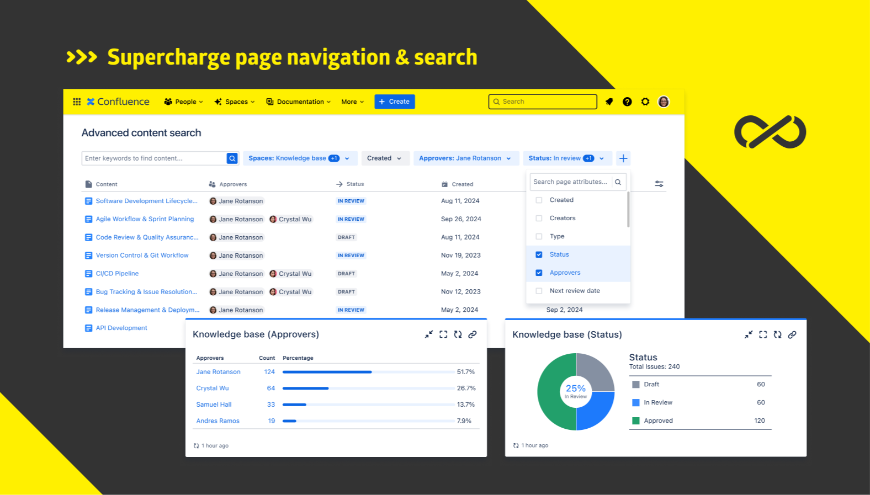Open the app switcher grid icon

77,102
